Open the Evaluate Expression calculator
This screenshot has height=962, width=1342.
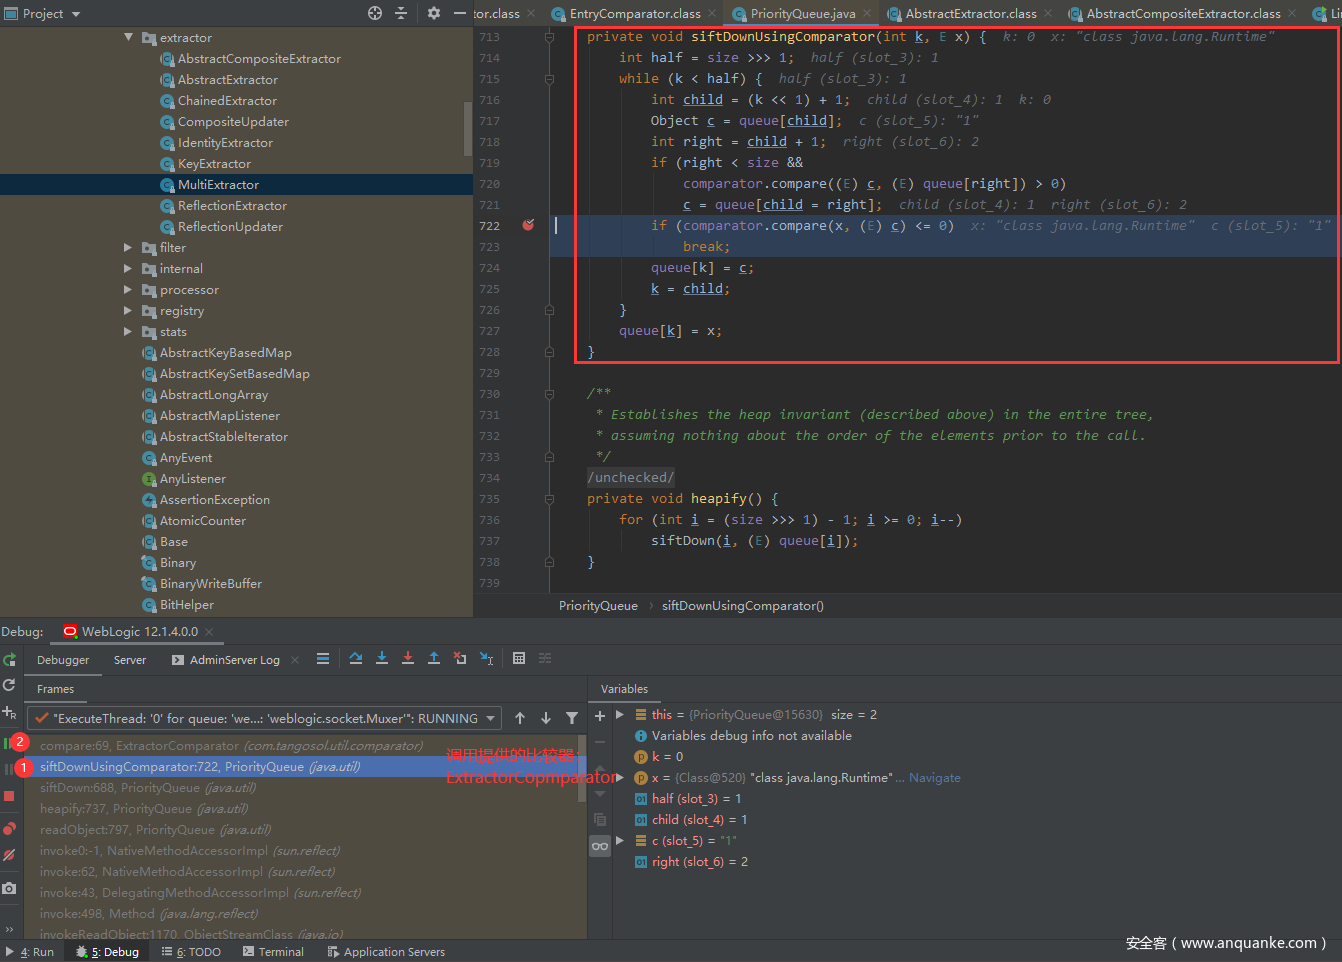click(x=519, y=658)
